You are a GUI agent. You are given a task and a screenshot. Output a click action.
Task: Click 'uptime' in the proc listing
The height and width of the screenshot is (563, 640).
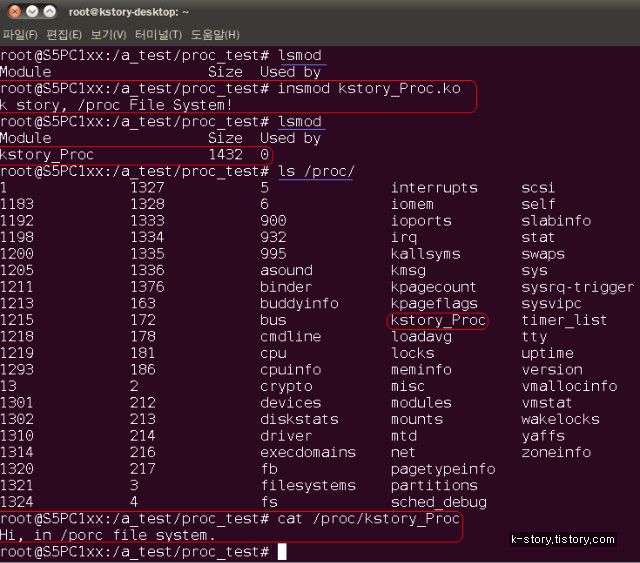click(548, 354)
